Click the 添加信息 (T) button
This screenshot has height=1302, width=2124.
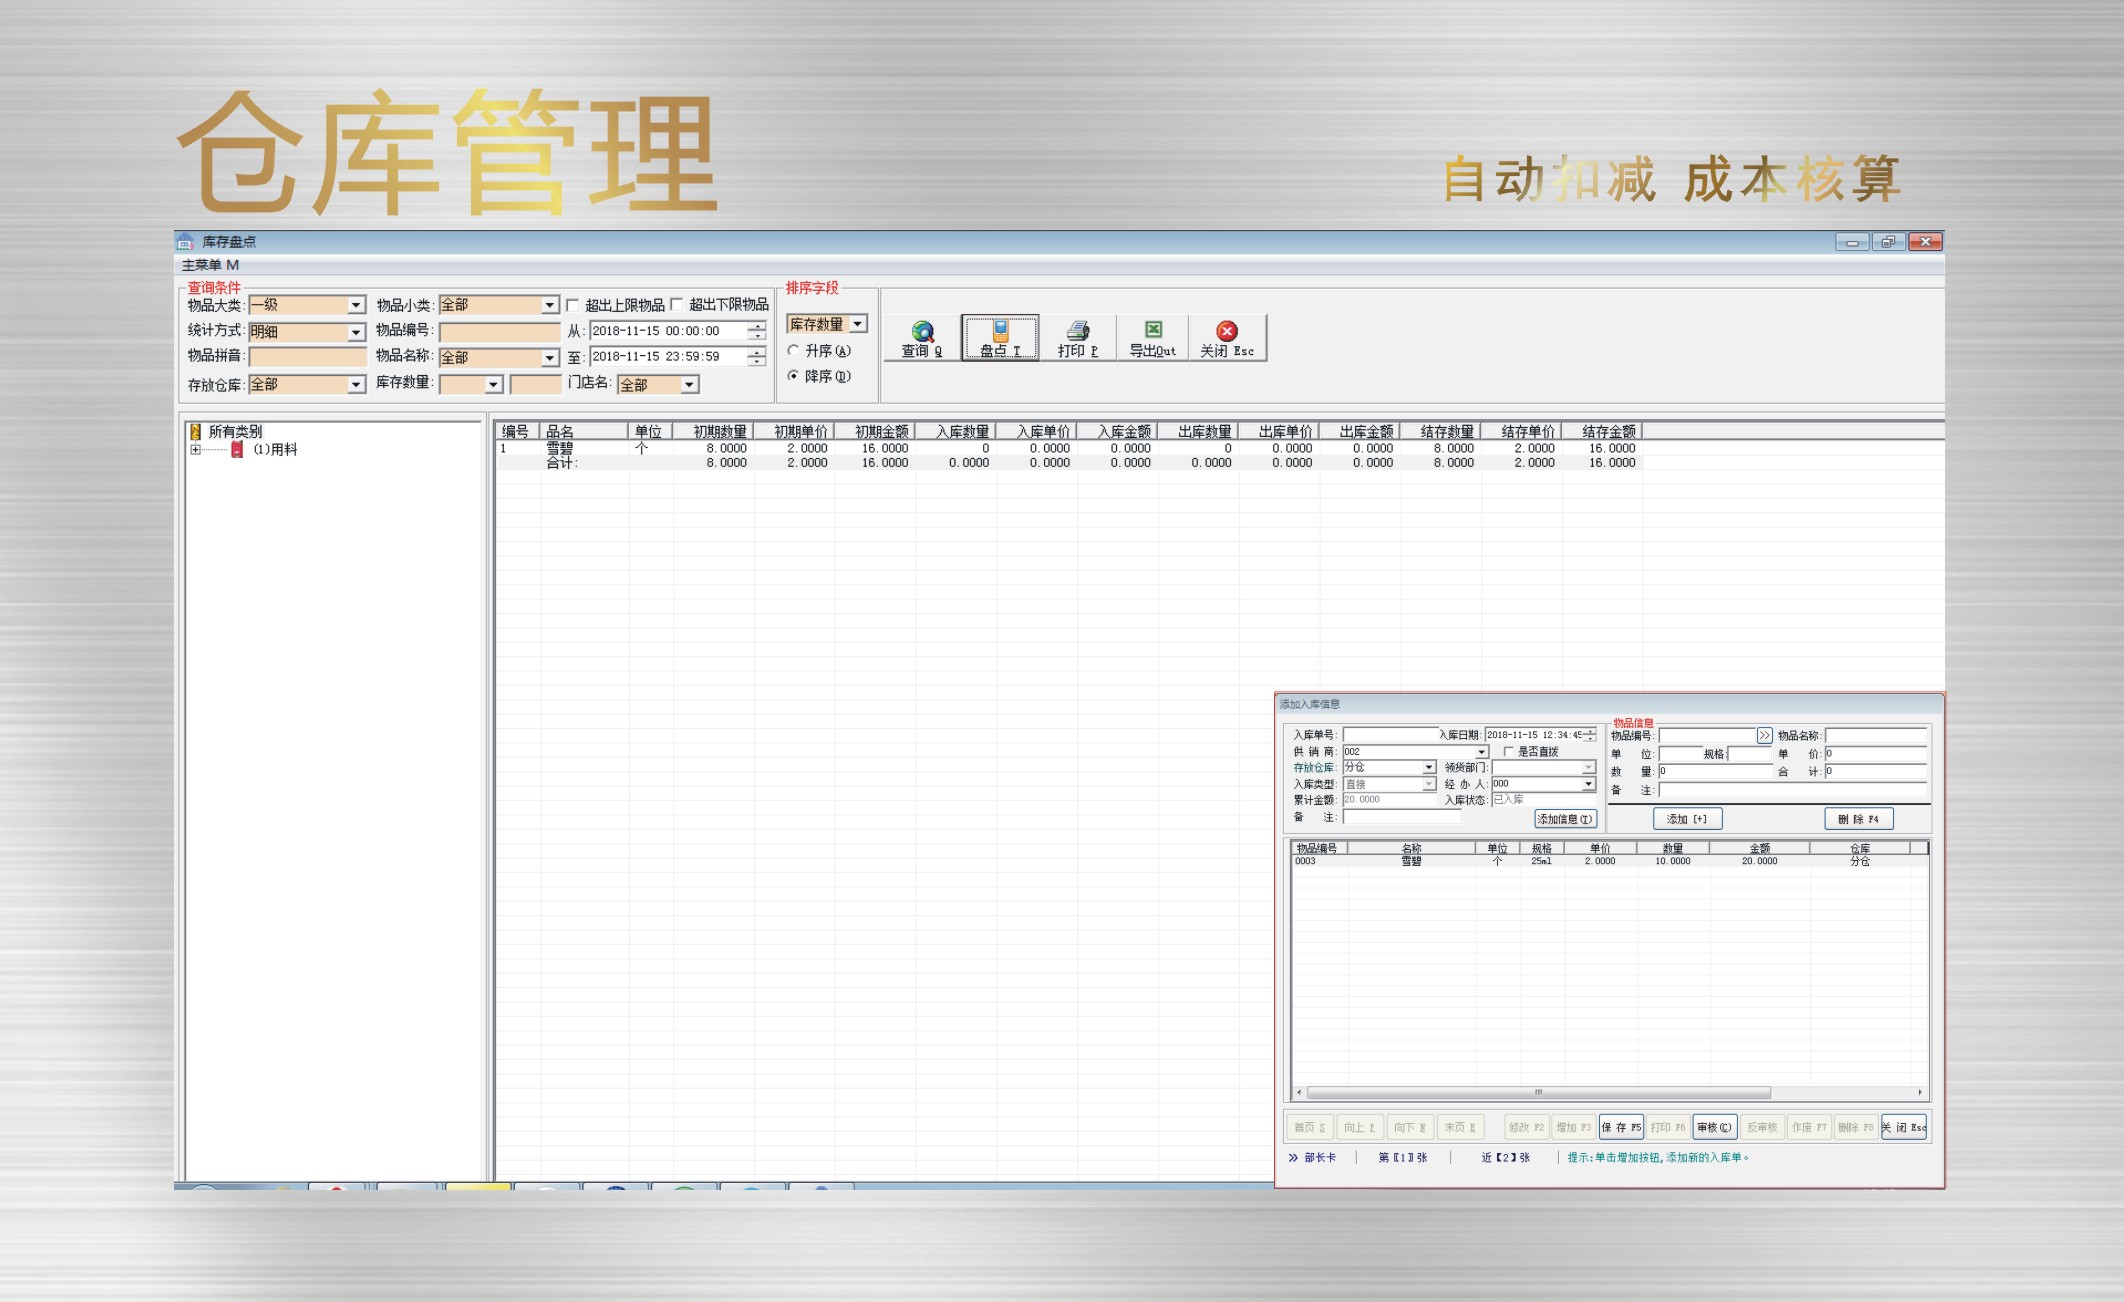click(1565, 819)
